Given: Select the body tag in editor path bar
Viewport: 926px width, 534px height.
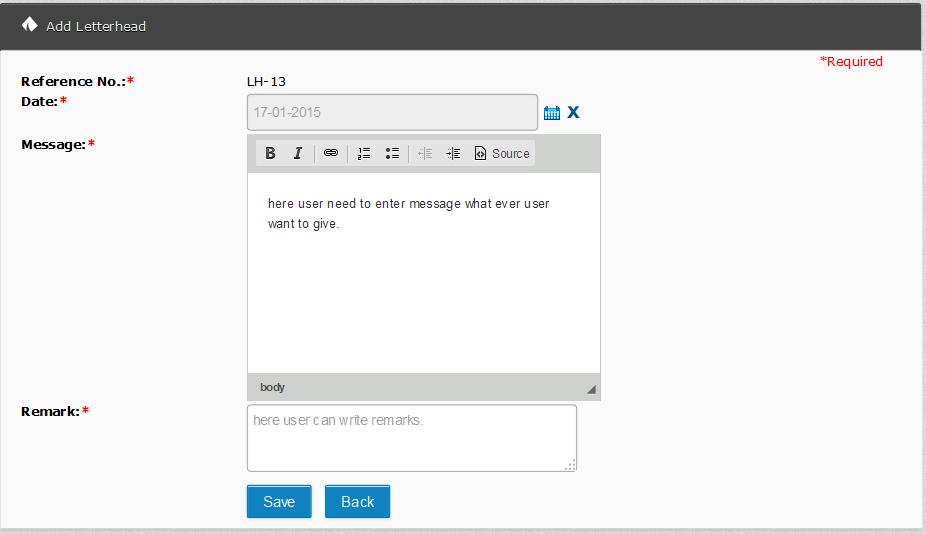Looking at the screenshot, I should coord(272,387).
